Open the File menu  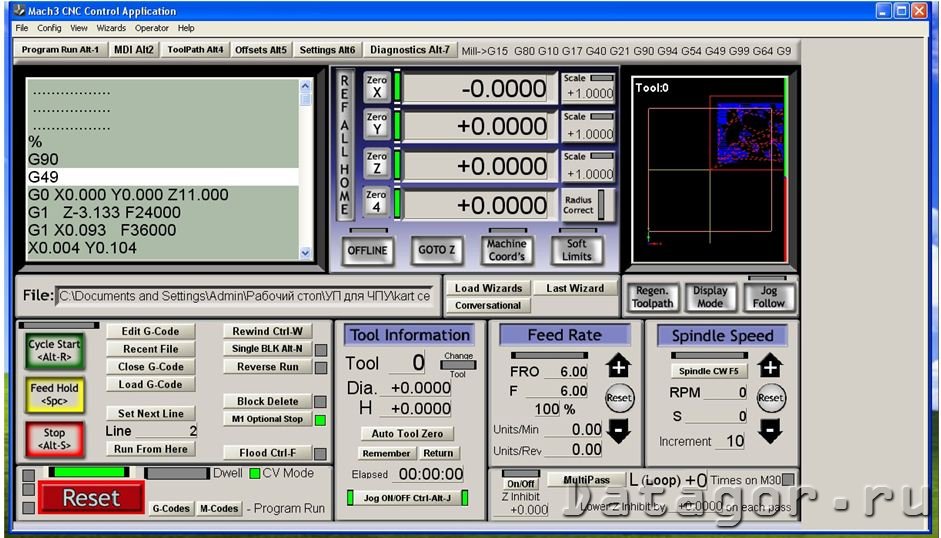click(22, 28)
